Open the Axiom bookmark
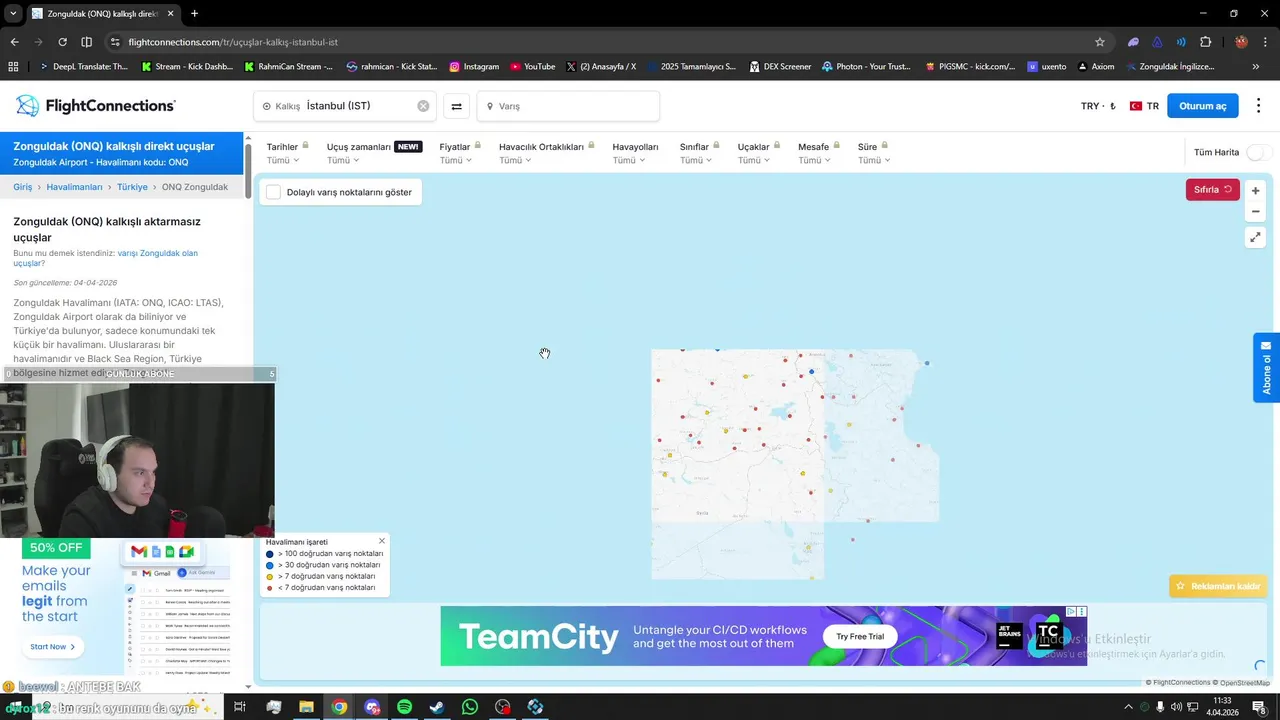The image size is (1280, 720). click(1095, 67)
